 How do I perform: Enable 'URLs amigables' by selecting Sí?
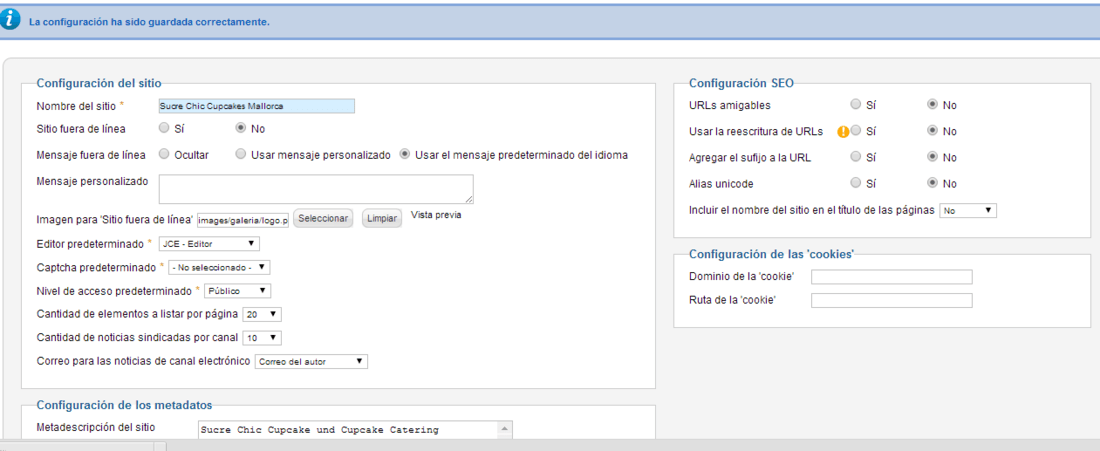click(854, 105)
